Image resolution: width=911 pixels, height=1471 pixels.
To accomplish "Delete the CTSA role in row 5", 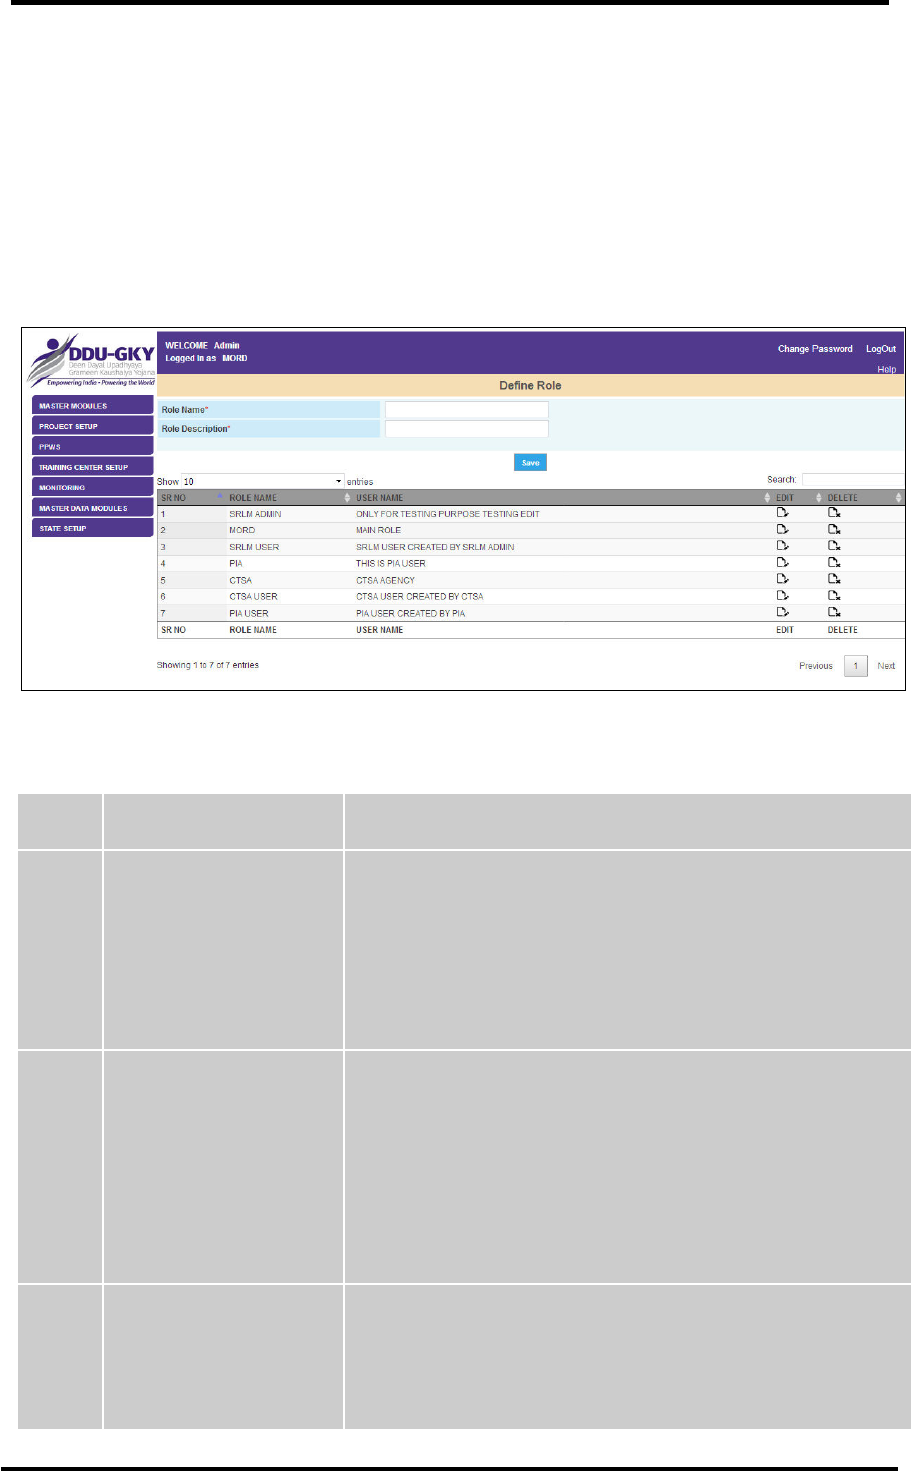I will pyautogui.click(x=834, y=579).
